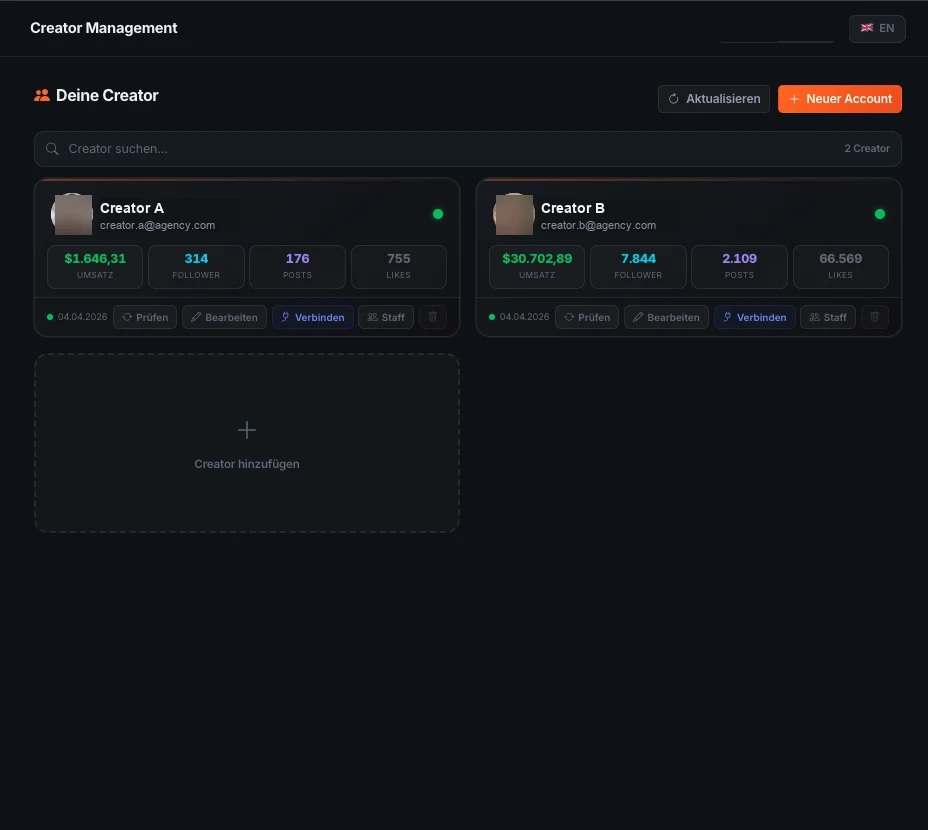Click the trash delete icon on Creator B's card
Screen dimensions: 928x830
(x=874, y=317)
